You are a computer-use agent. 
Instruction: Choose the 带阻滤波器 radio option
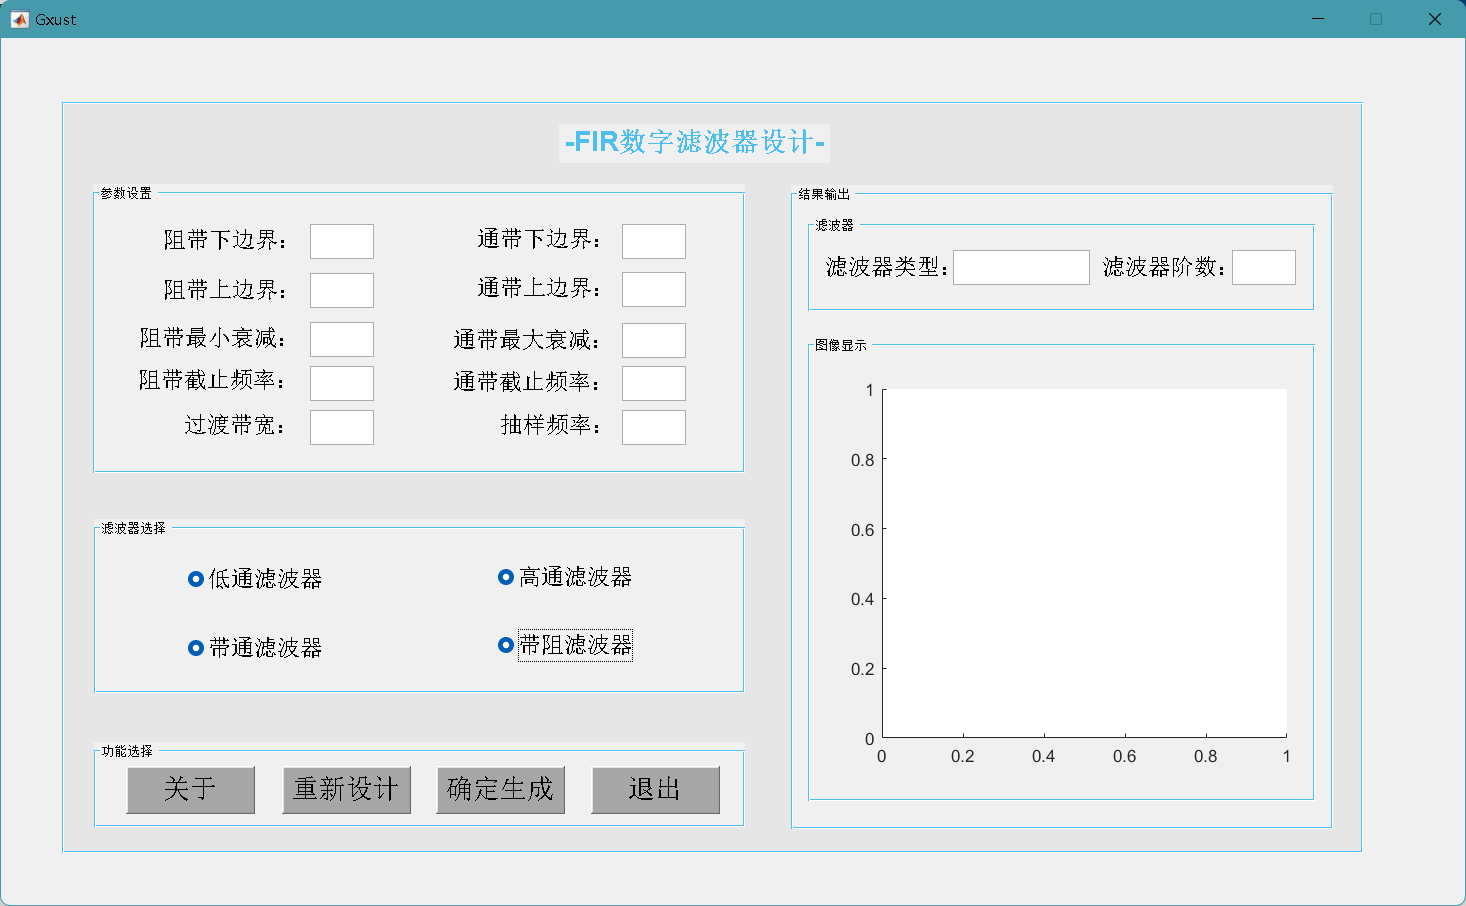point(565,645)
